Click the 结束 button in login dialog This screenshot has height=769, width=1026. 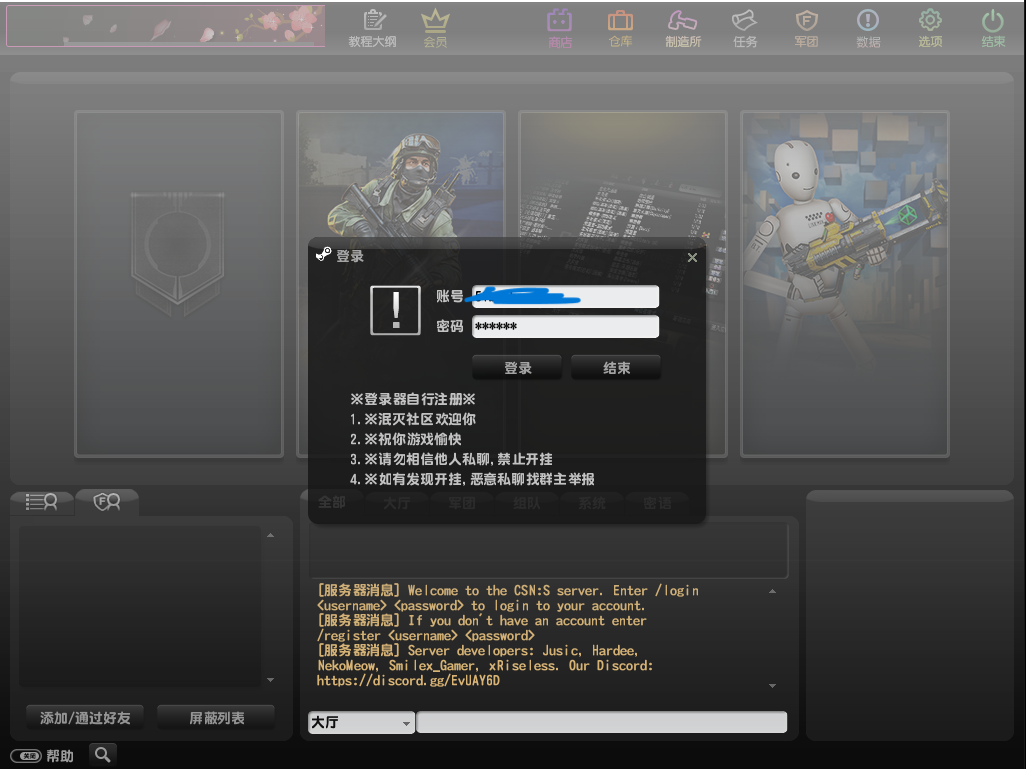click(616, 368)
